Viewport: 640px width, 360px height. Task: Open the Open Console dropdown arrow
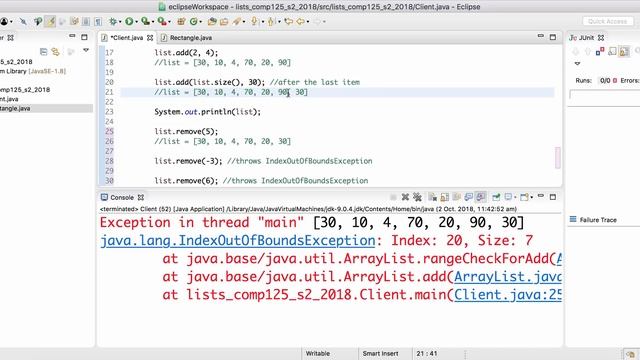(531, 198)
